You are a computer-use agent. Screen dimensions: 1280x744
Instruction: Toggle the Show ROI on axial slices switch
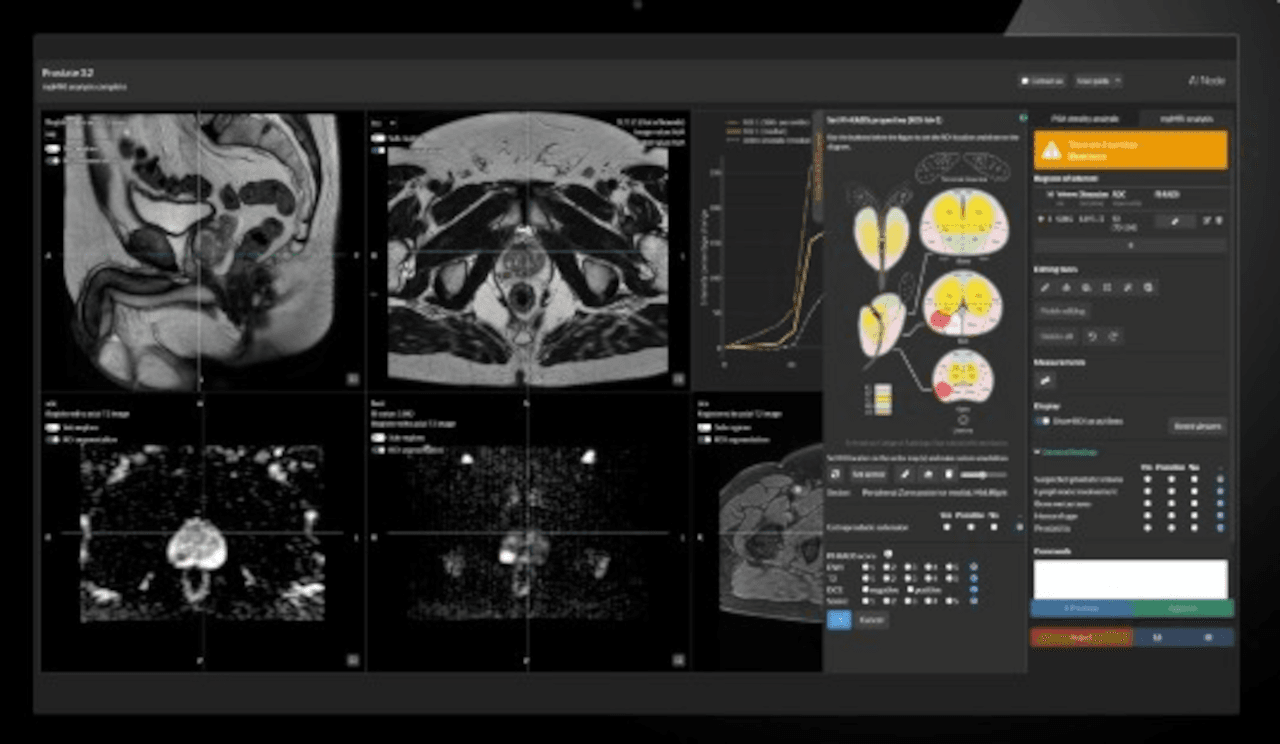(x=1042, y=422)
